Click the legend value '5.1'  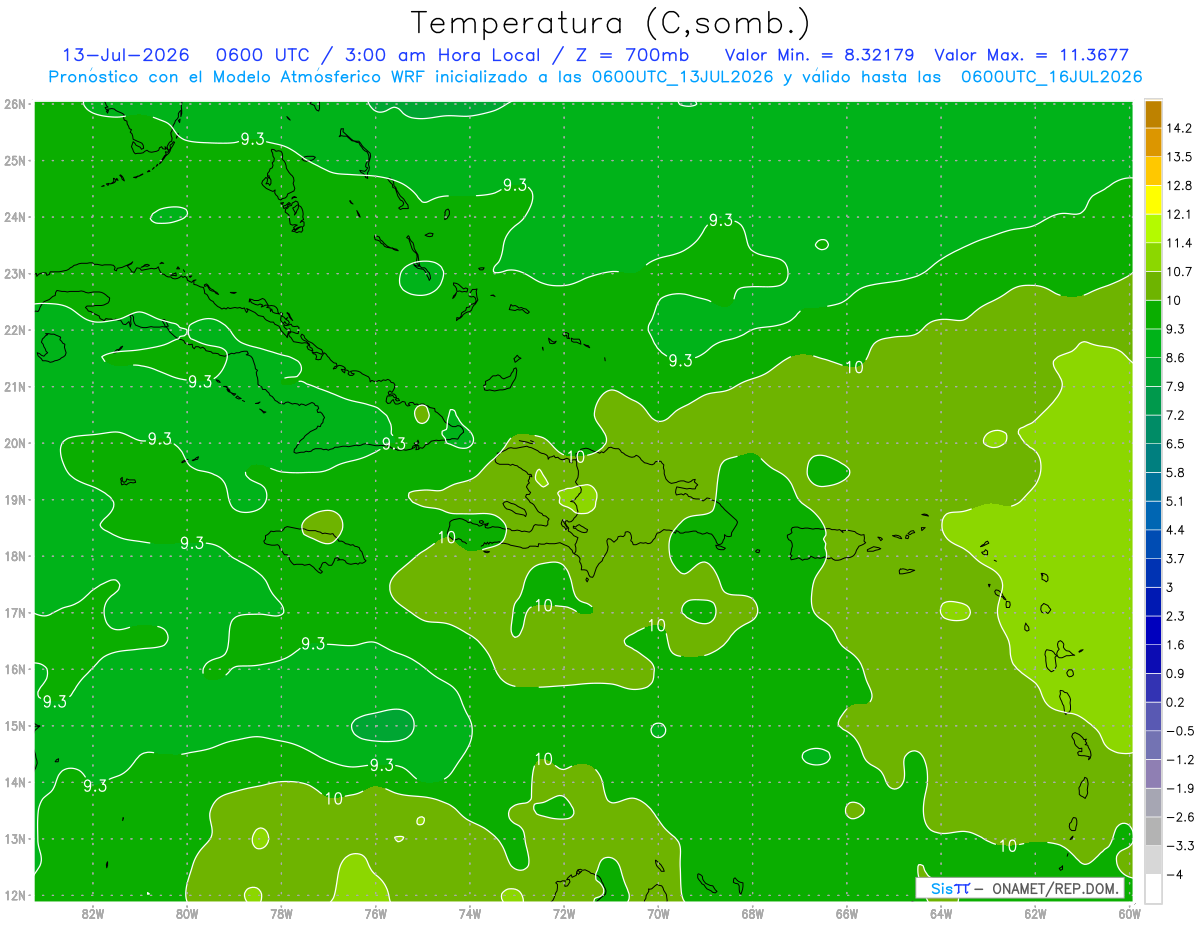click(1176, 501)
